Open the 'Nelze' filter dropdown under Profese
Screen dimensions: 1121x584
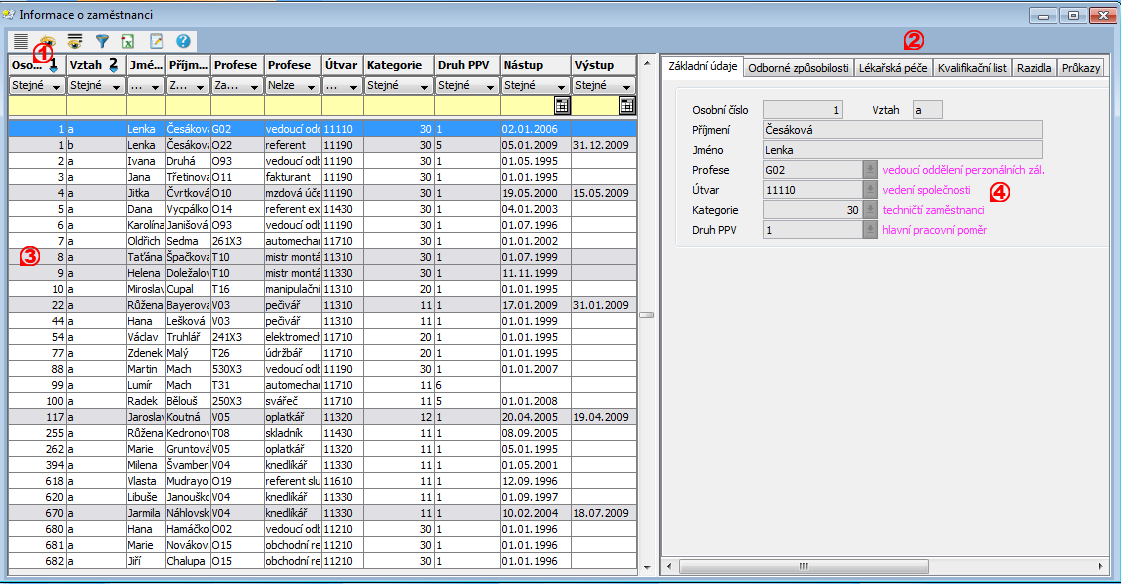(313, 87)
